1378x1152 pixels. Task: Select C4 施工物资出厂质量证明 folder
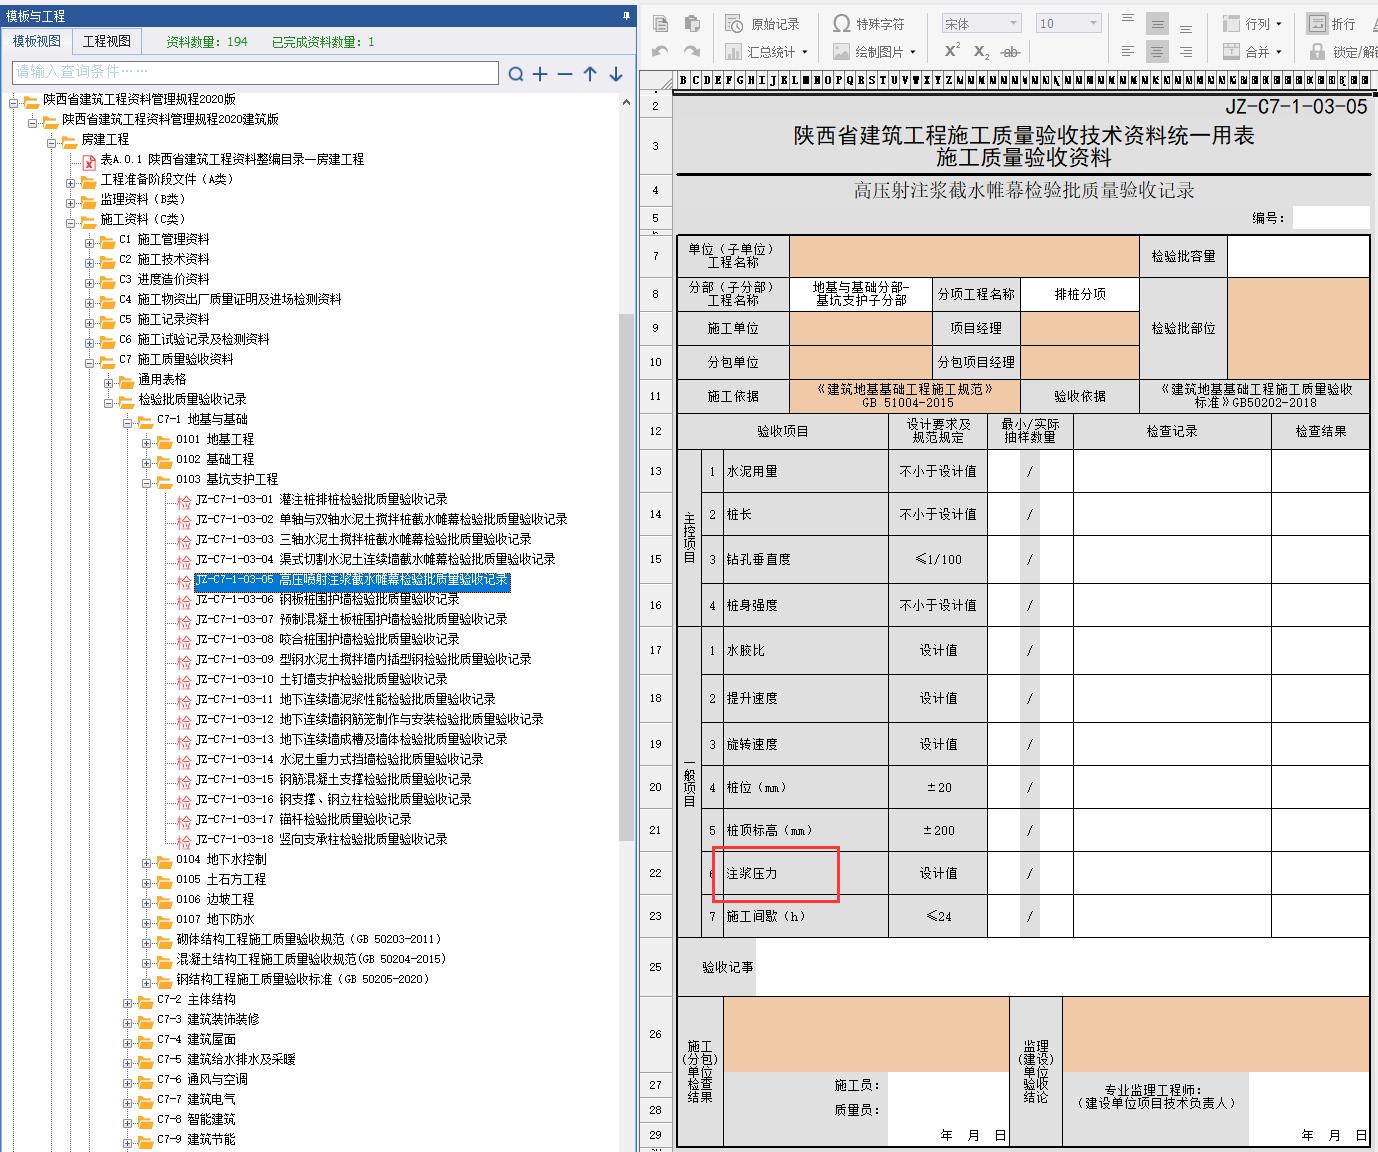[x=230, y=299]
